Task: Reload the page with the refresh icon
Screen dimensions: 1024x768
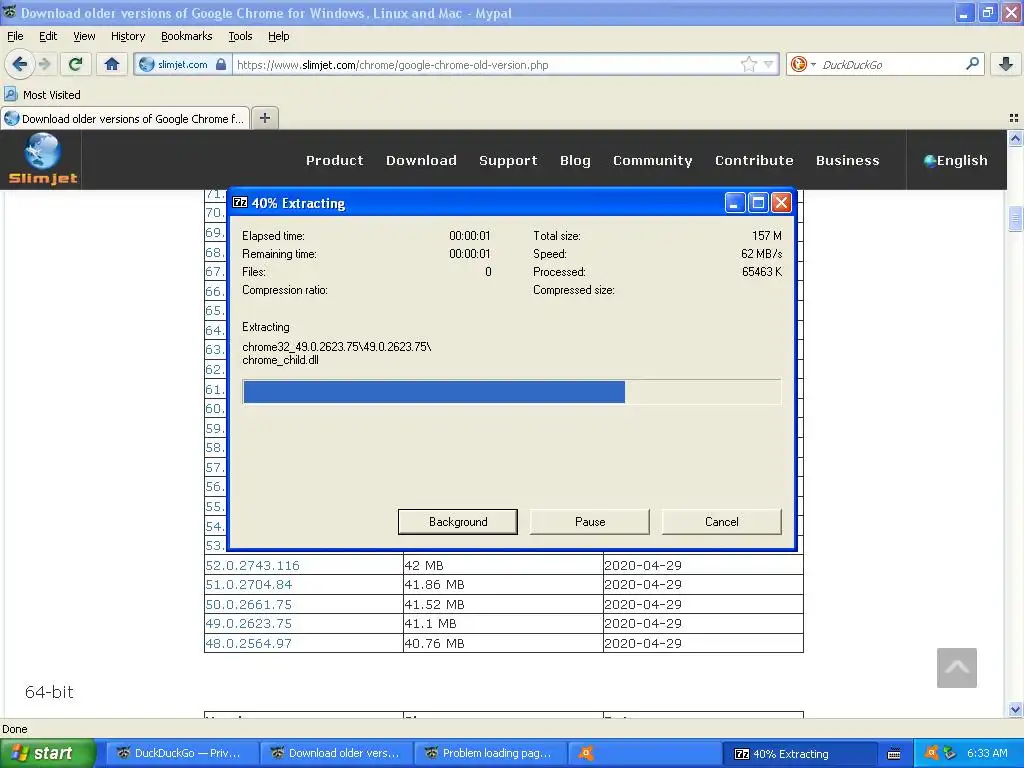Action: (76, 64)
